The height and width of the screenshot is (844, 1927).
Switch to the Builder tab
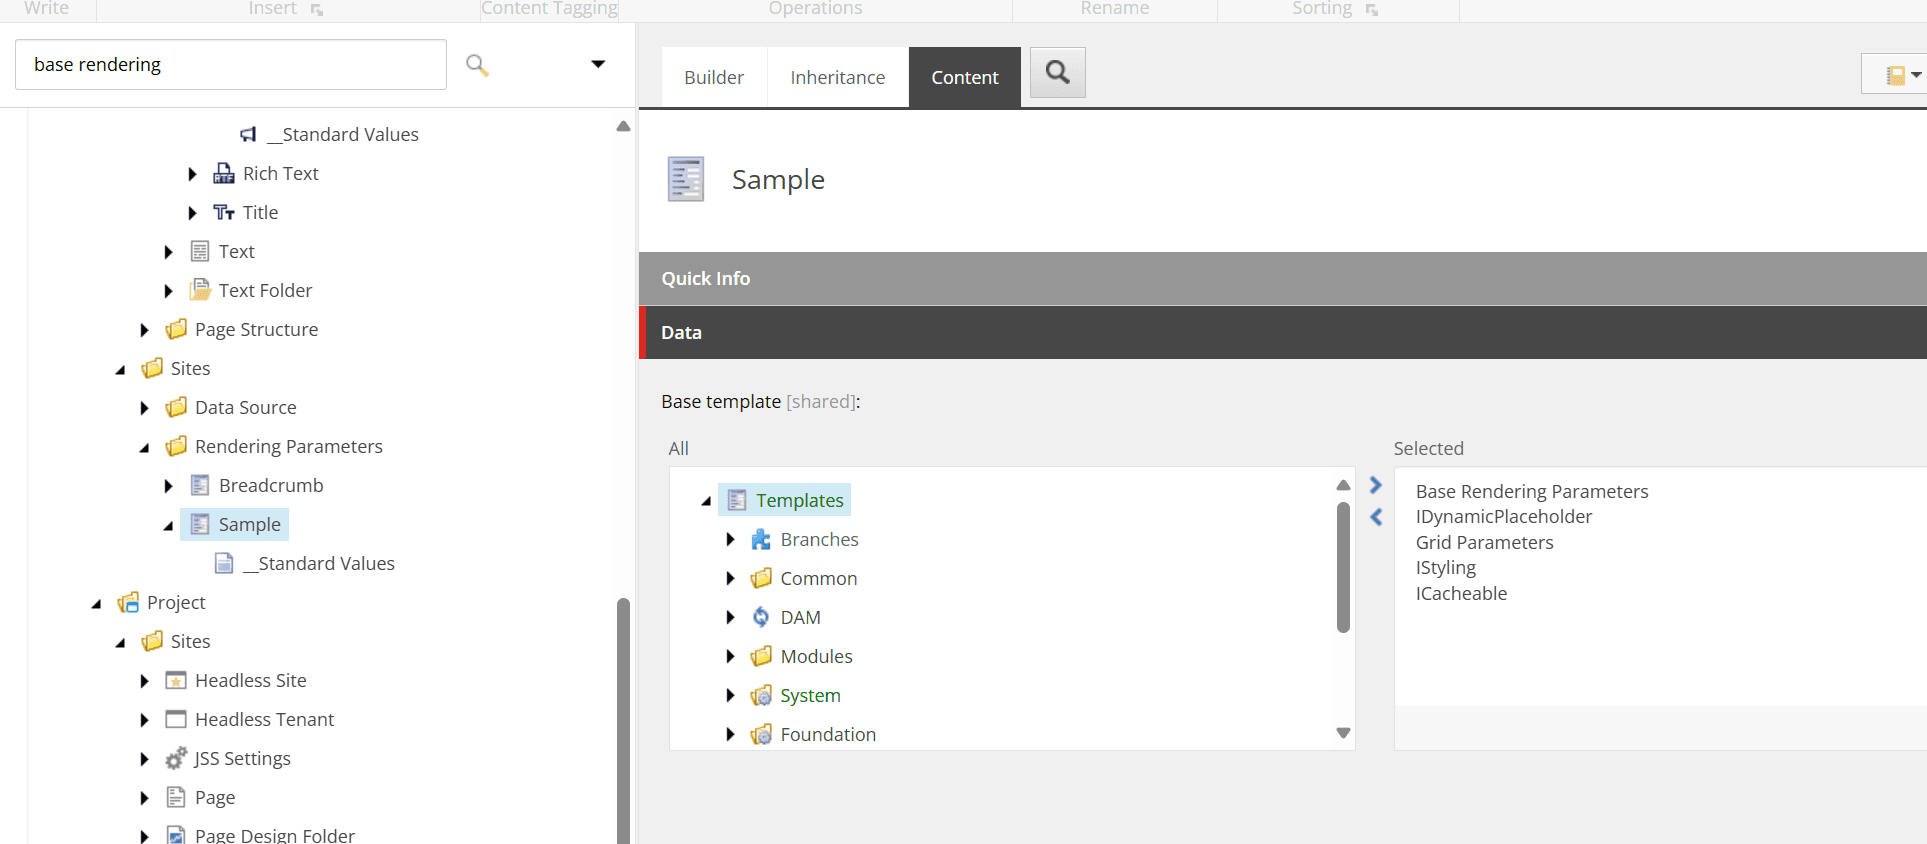pos(714,77)
